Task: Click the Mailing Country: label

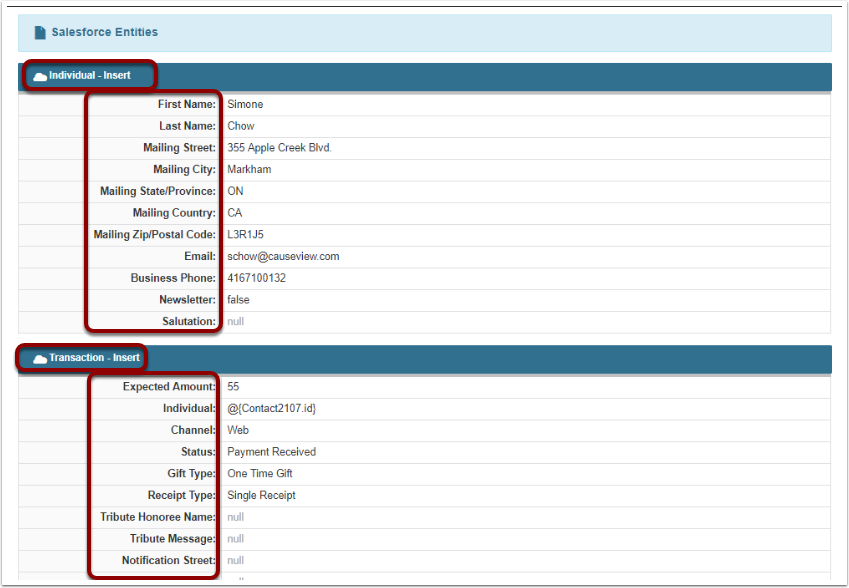Action: click(x=174, y=213)
